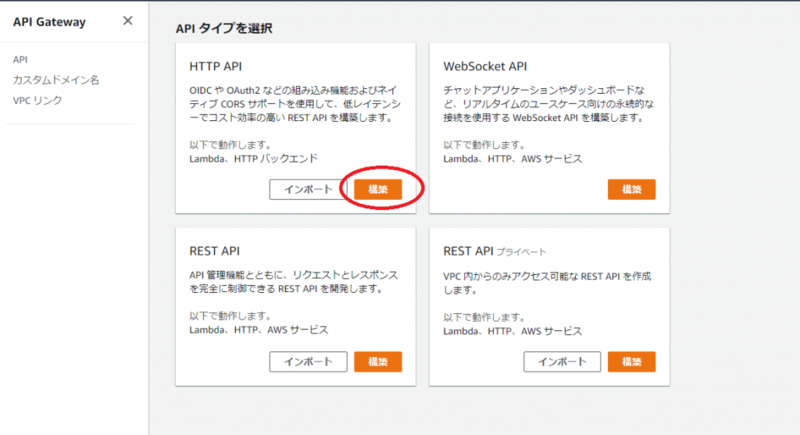Click the API Gateway panel title
Viewport: 800px width, 435px height.
pyautogui.click(x=49, y=22)
